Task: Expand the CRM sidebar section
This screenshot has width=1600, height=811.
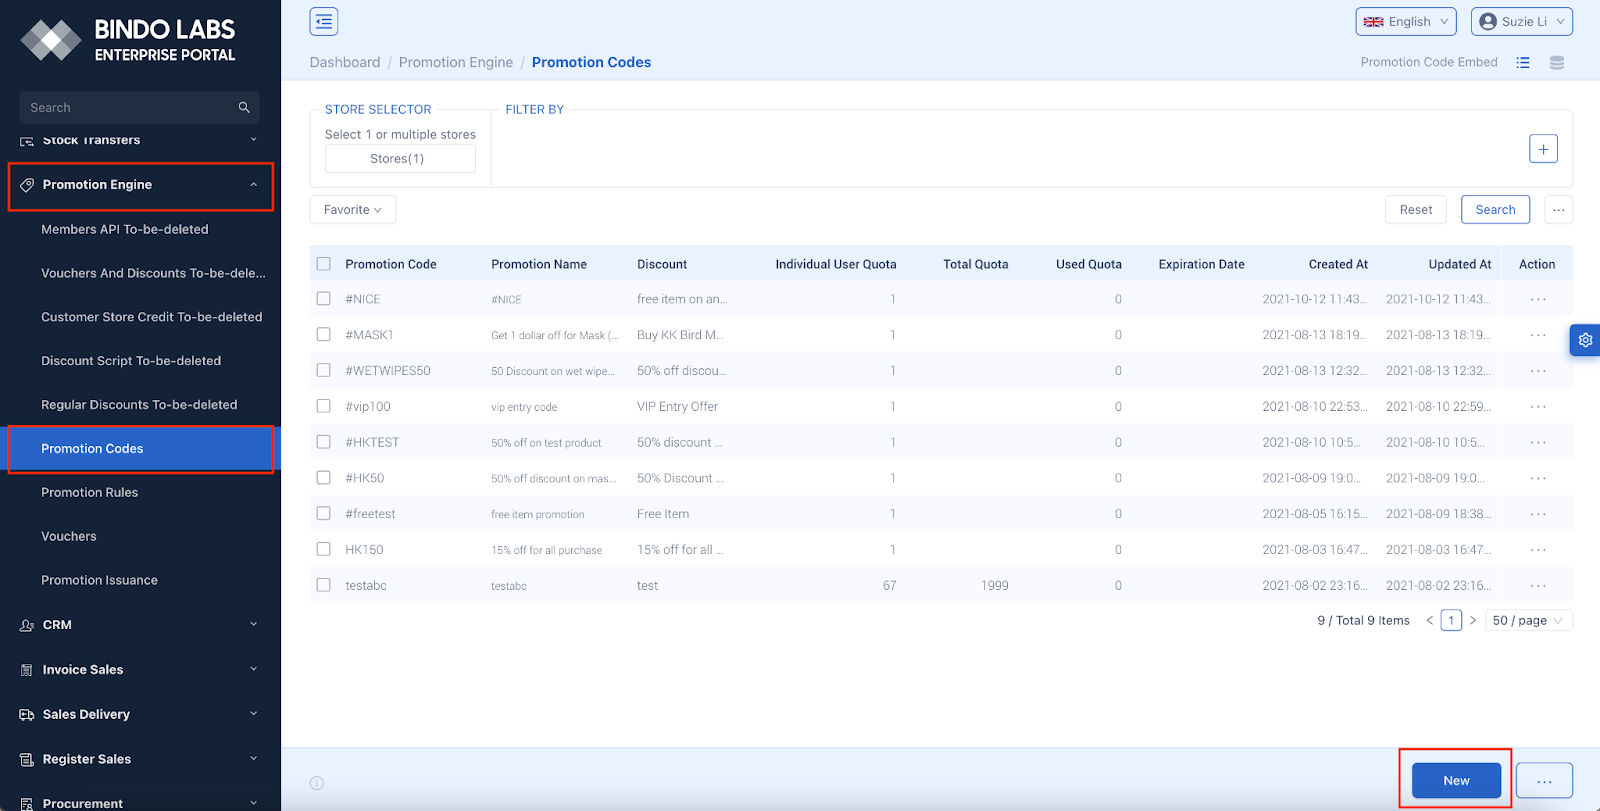Action: pos(140,625)
